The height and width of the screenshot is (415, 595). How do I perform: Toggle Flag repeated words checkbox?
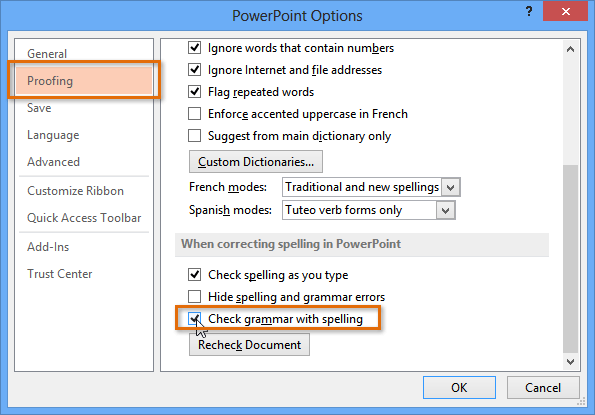click(x=195, y=92)
